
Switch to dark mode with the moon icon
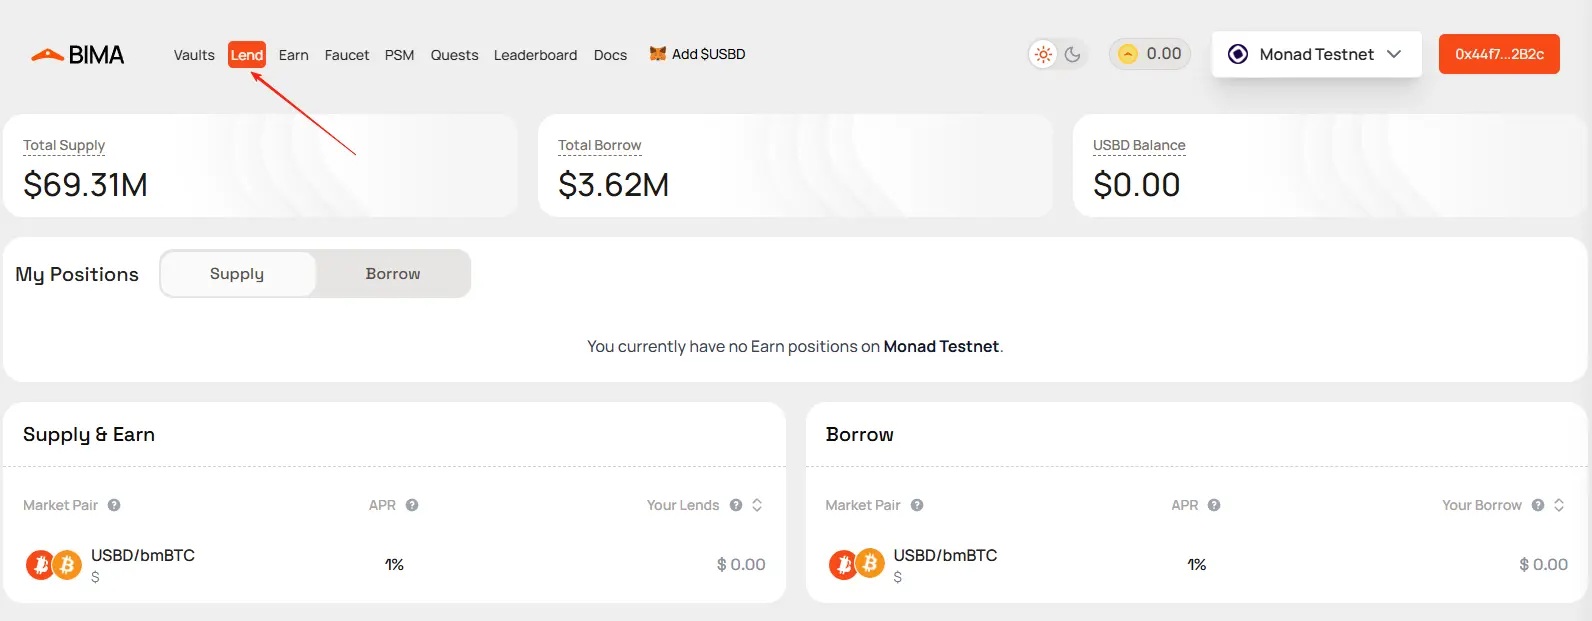click(1073, 54)
